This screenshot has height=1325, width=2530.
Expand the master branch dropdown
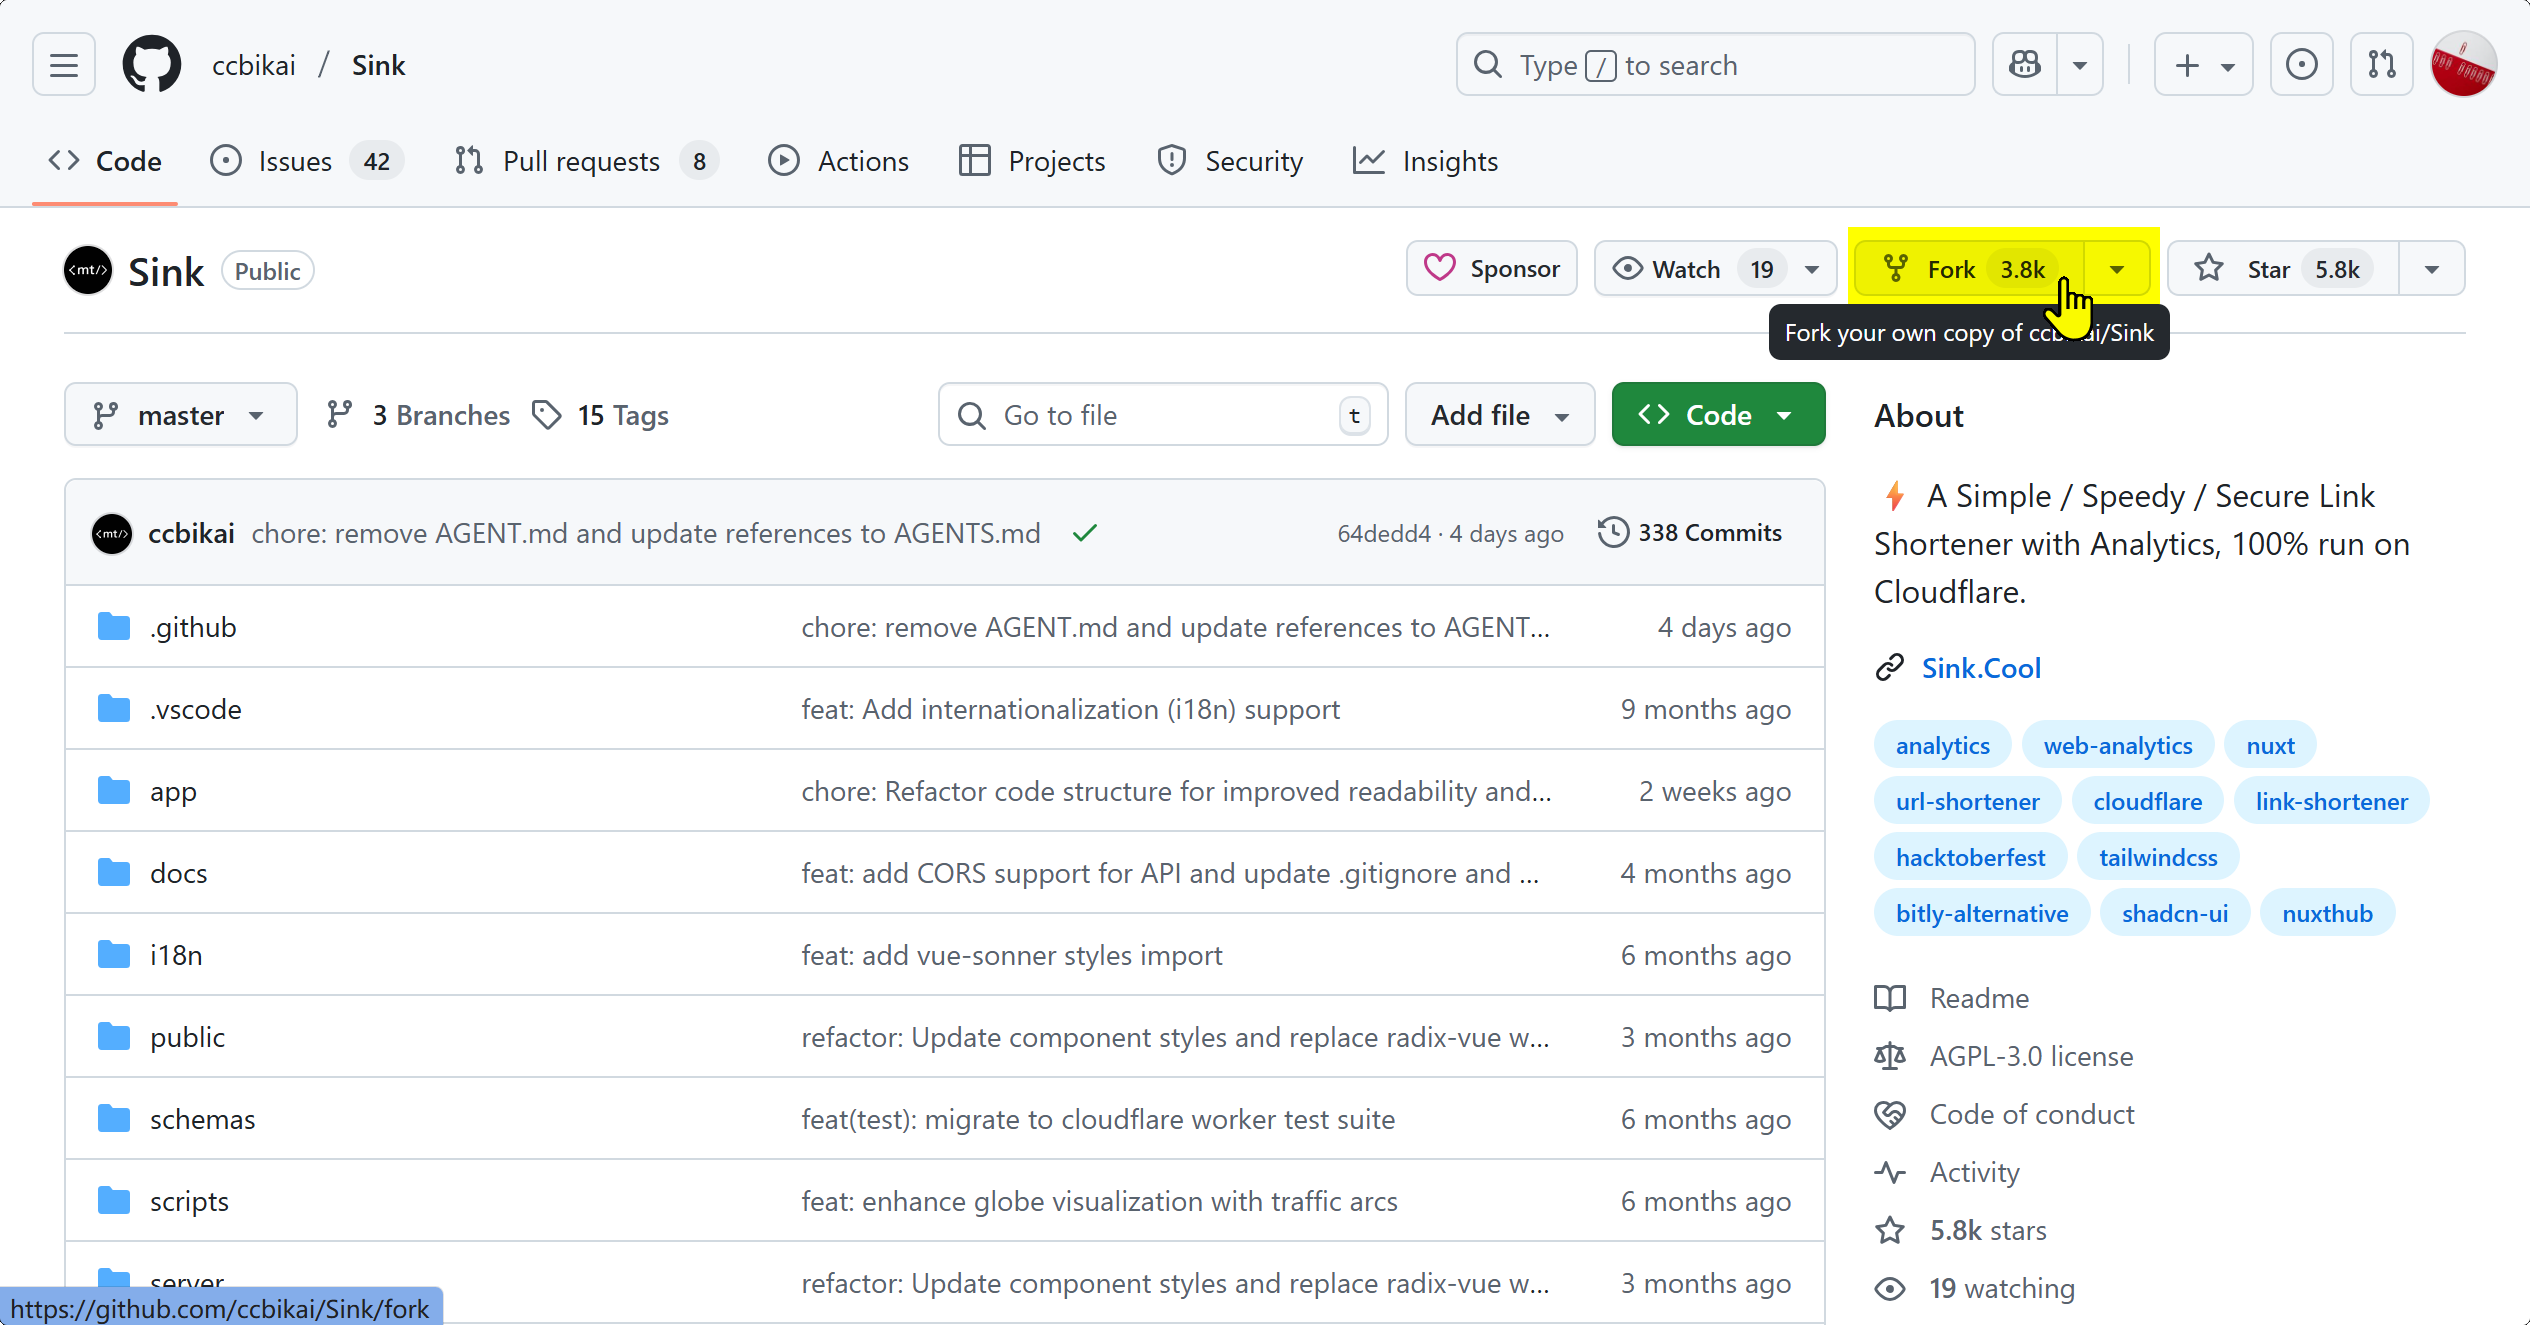[x=180, y=415]
